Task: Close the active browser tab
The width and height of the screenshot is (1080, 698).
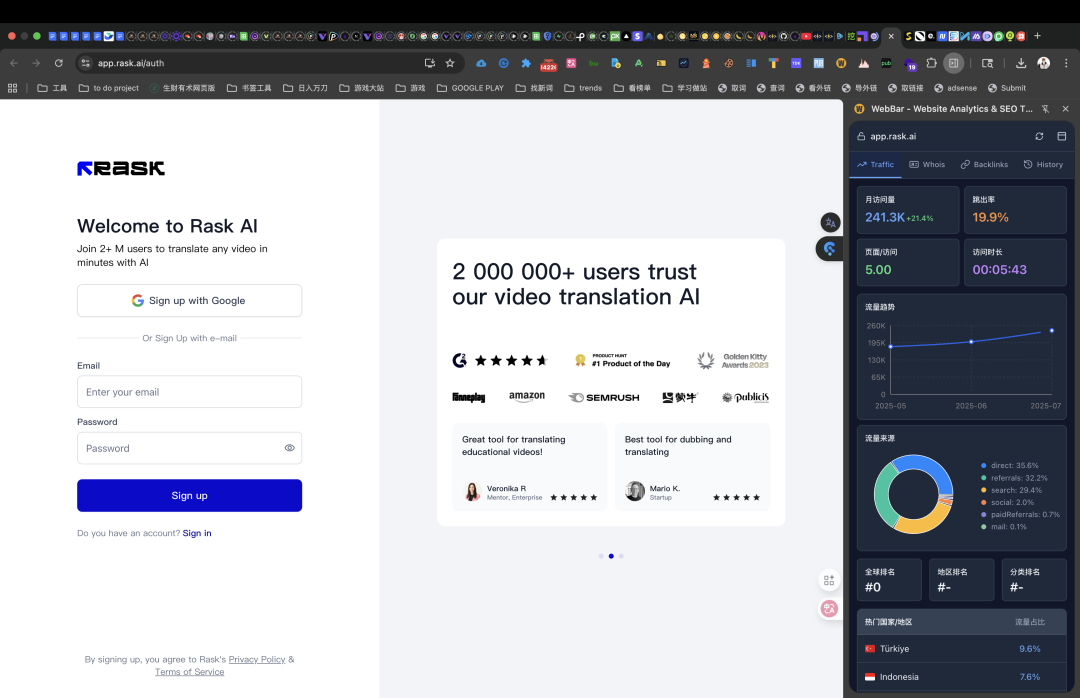Action: point(891,36)
